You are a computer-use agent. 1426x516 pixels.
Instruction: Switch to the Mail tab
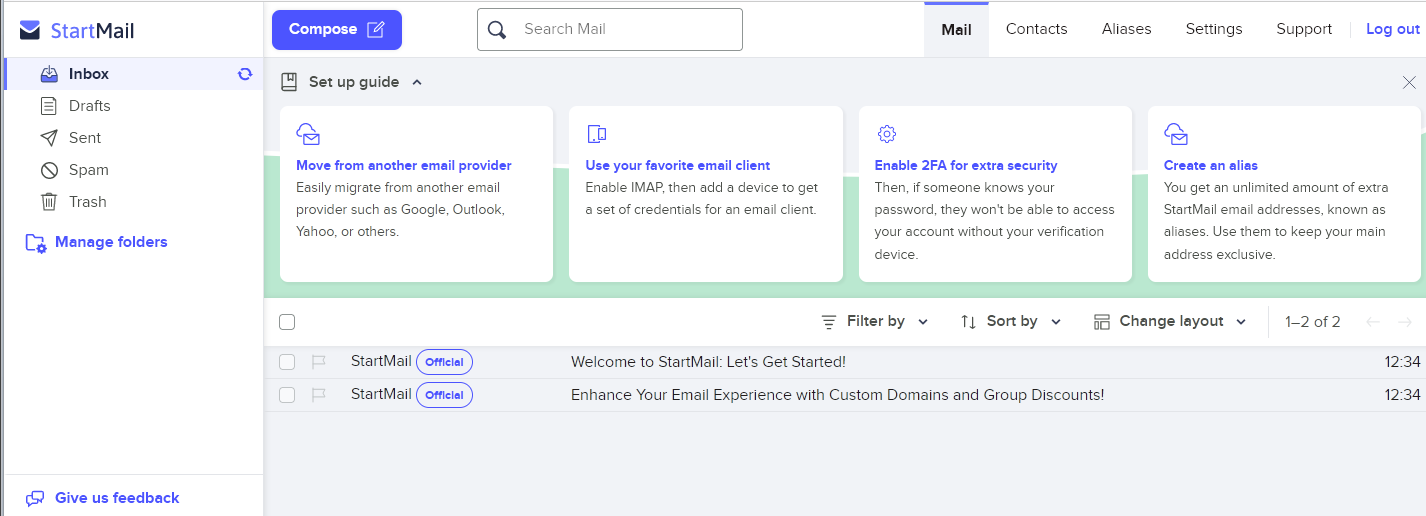pos(956,29)
